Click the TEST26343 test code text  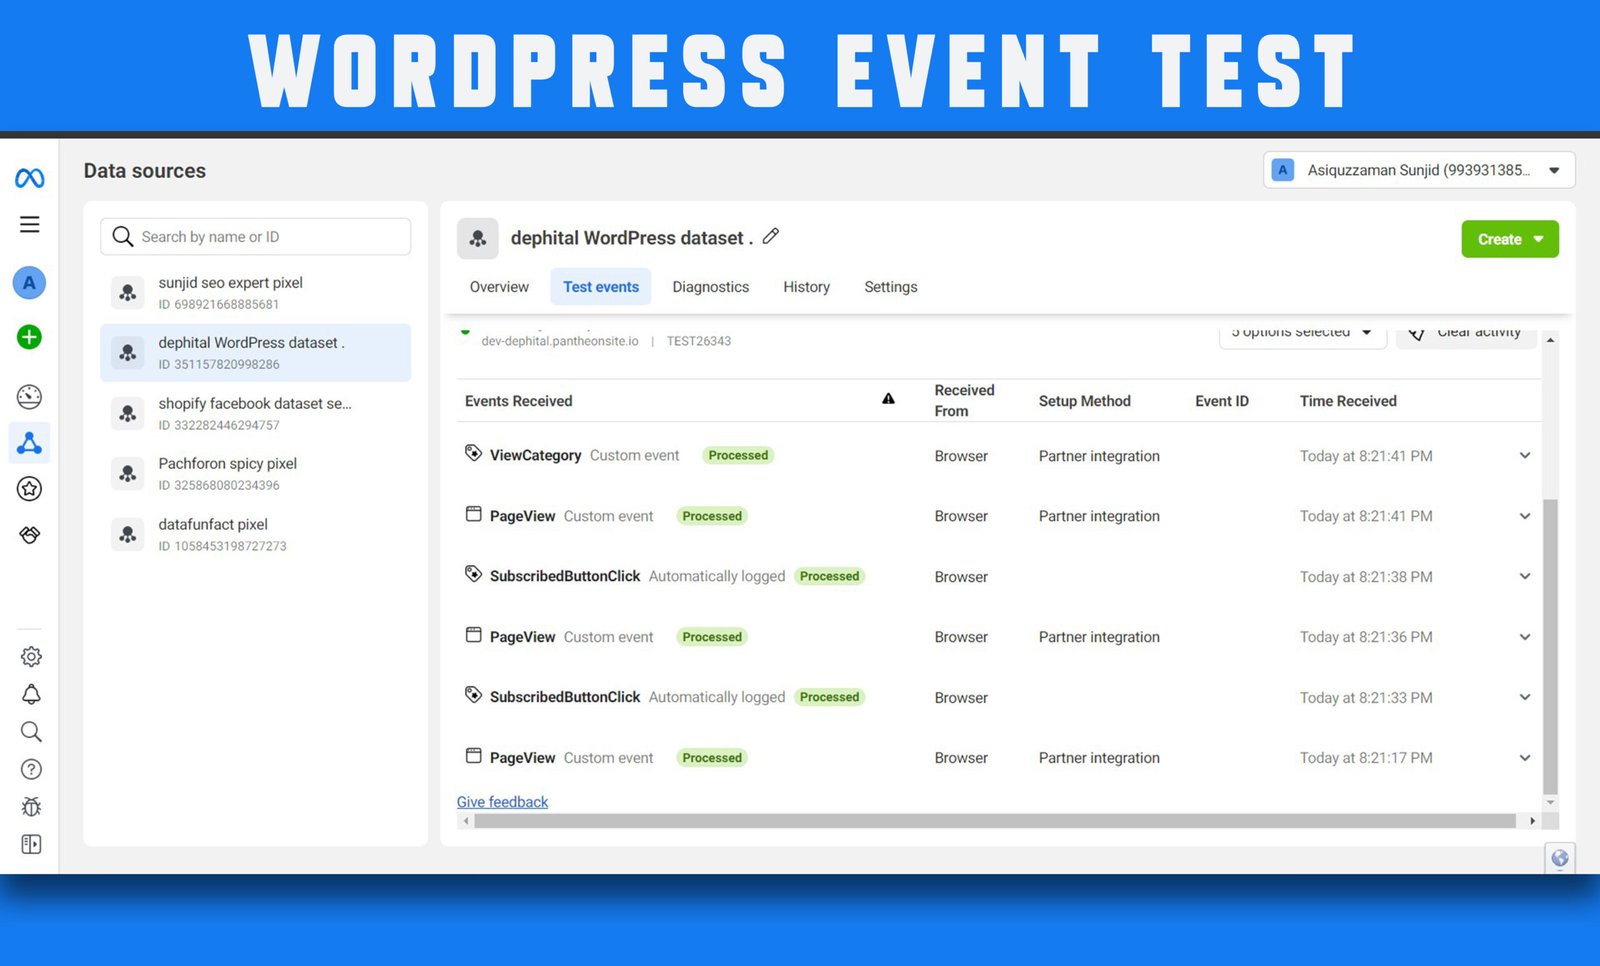699,341
